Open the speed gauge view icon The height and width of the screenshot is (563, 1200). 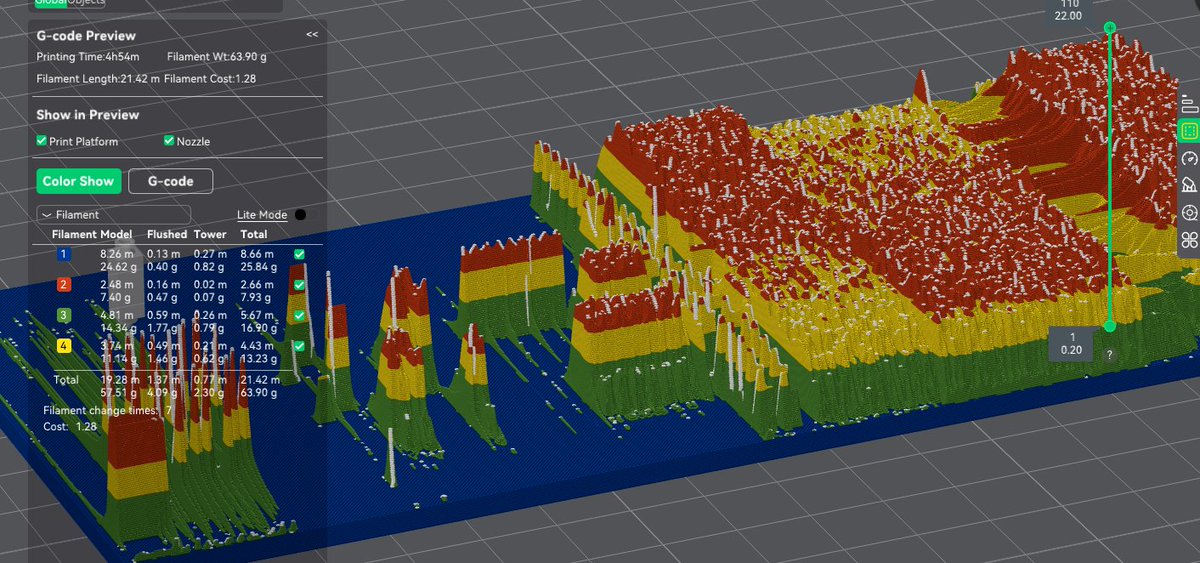[x=1189, y=158]
